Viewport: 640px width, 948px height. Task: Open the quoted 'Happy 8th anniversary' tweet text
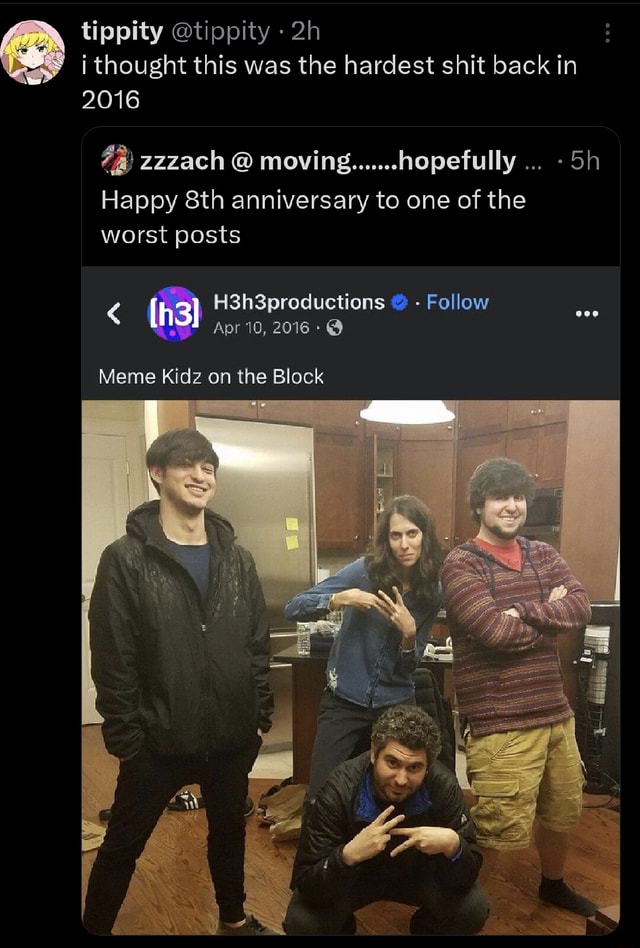coord(312,216)
